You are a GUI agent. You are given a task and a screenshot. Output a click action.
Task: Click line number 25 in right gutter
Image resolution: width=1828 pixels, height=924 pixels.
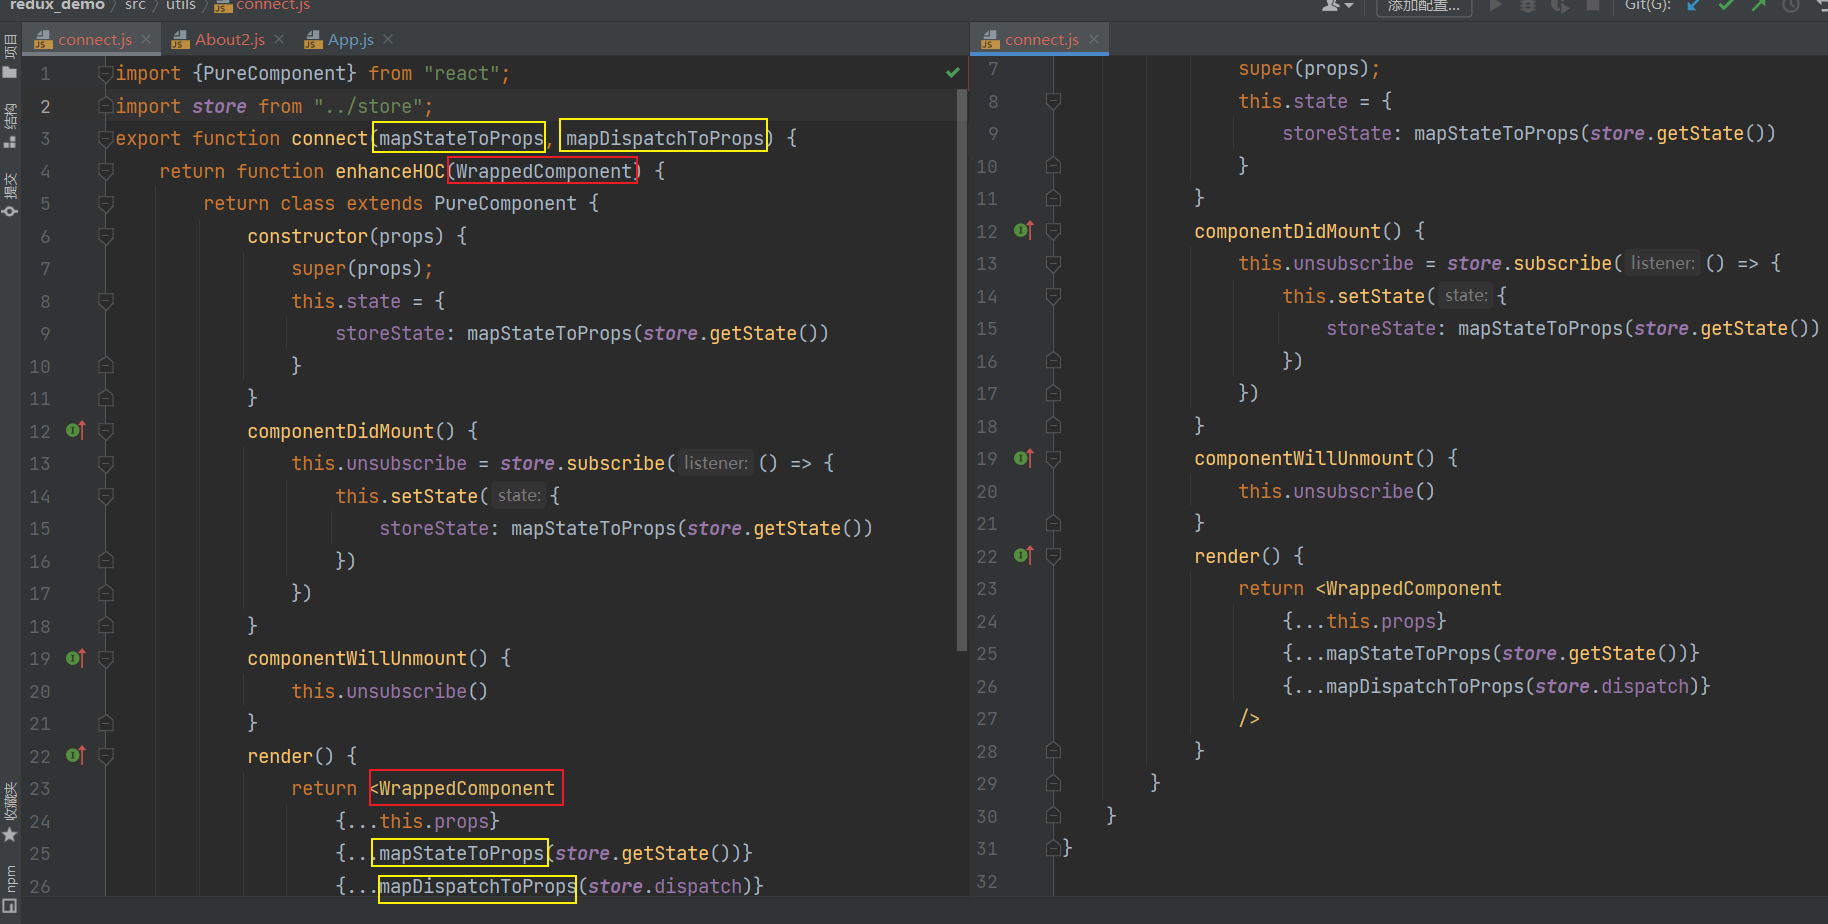(987, 653)
